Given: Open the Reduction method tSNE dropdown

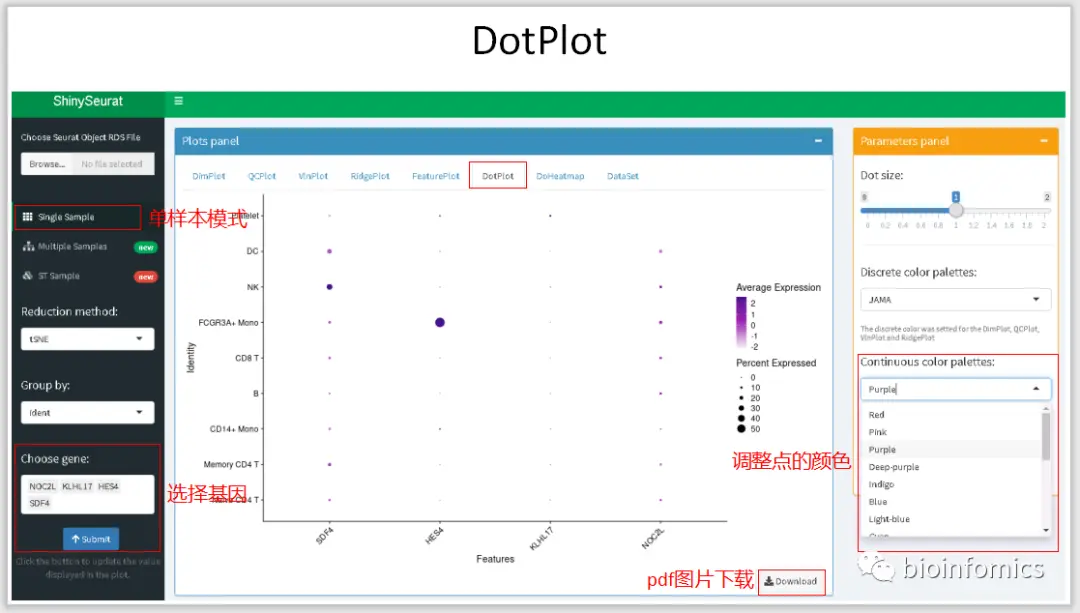Looking at the screenshot, I should (x=87, y=339).
